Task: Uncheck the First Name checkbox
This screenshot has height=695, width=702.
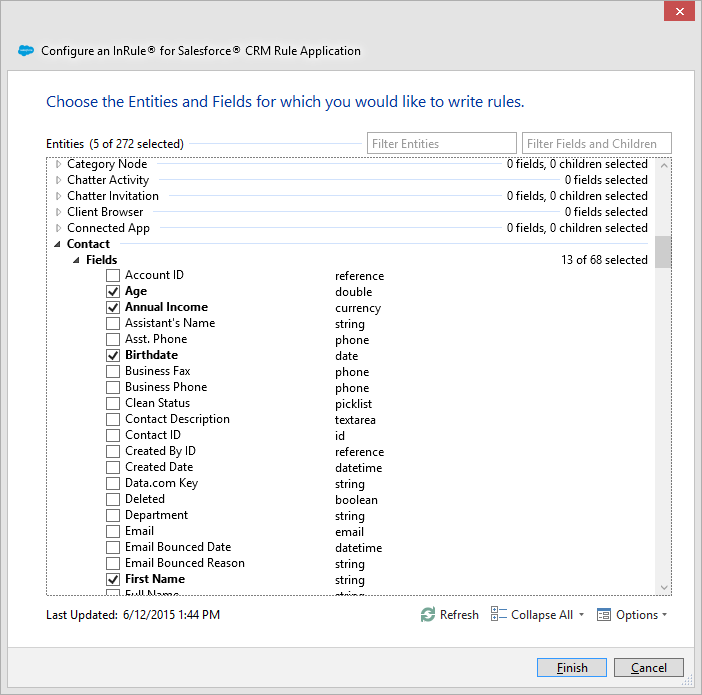Action: point(113,579)
